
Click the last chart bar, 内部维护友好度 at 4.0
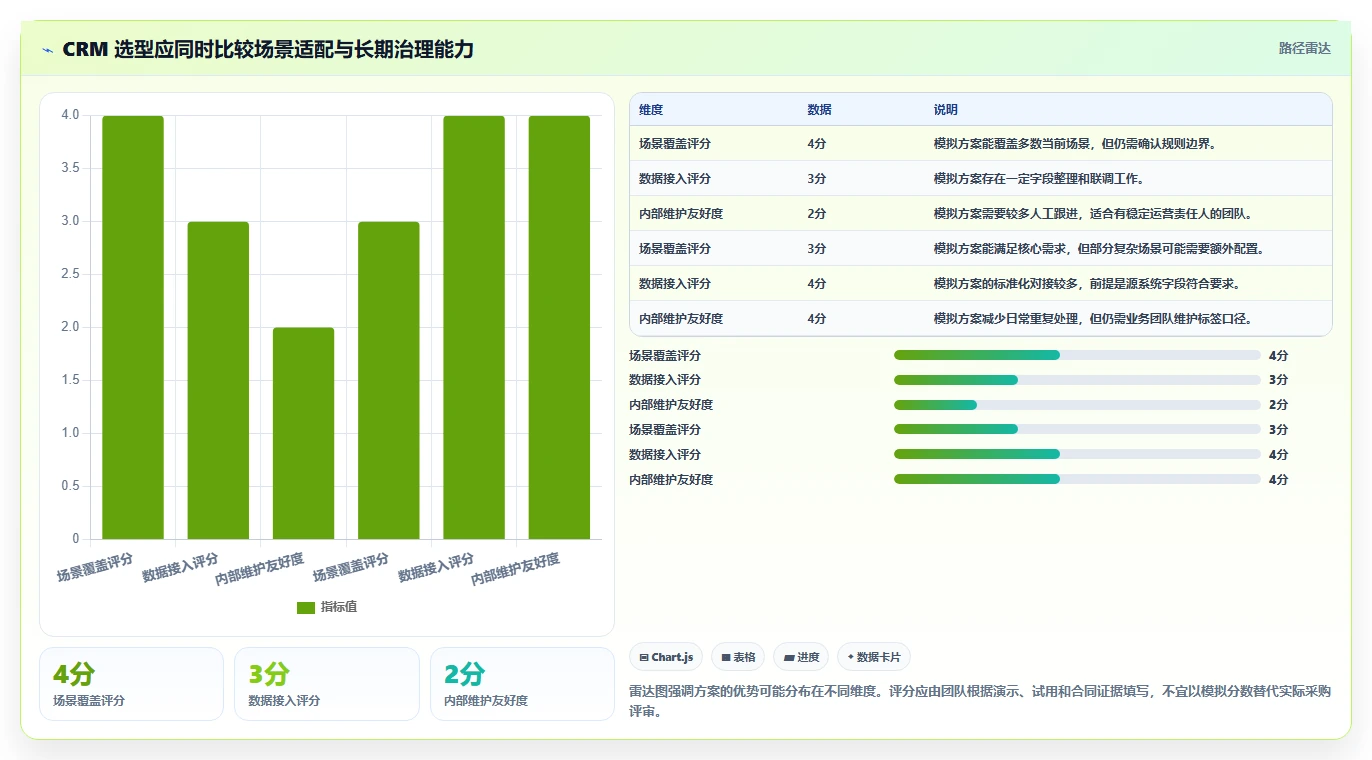[x=559, y=327]
